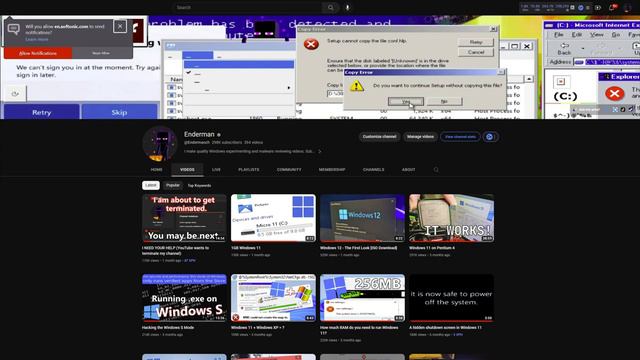
Task: Open the 256MB RAM video thumbnail
Action: pos(362,298)
